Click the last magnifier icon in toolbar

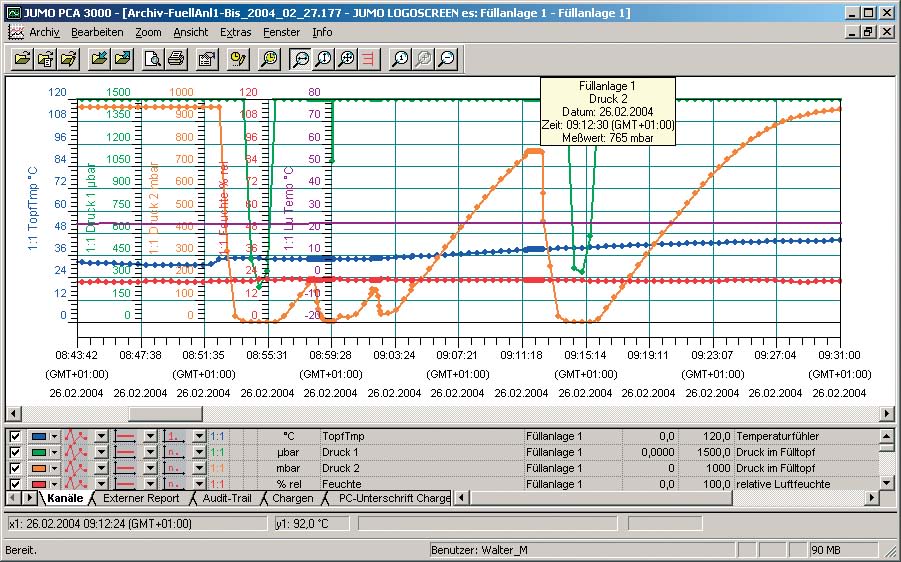[x=446, y=59]
